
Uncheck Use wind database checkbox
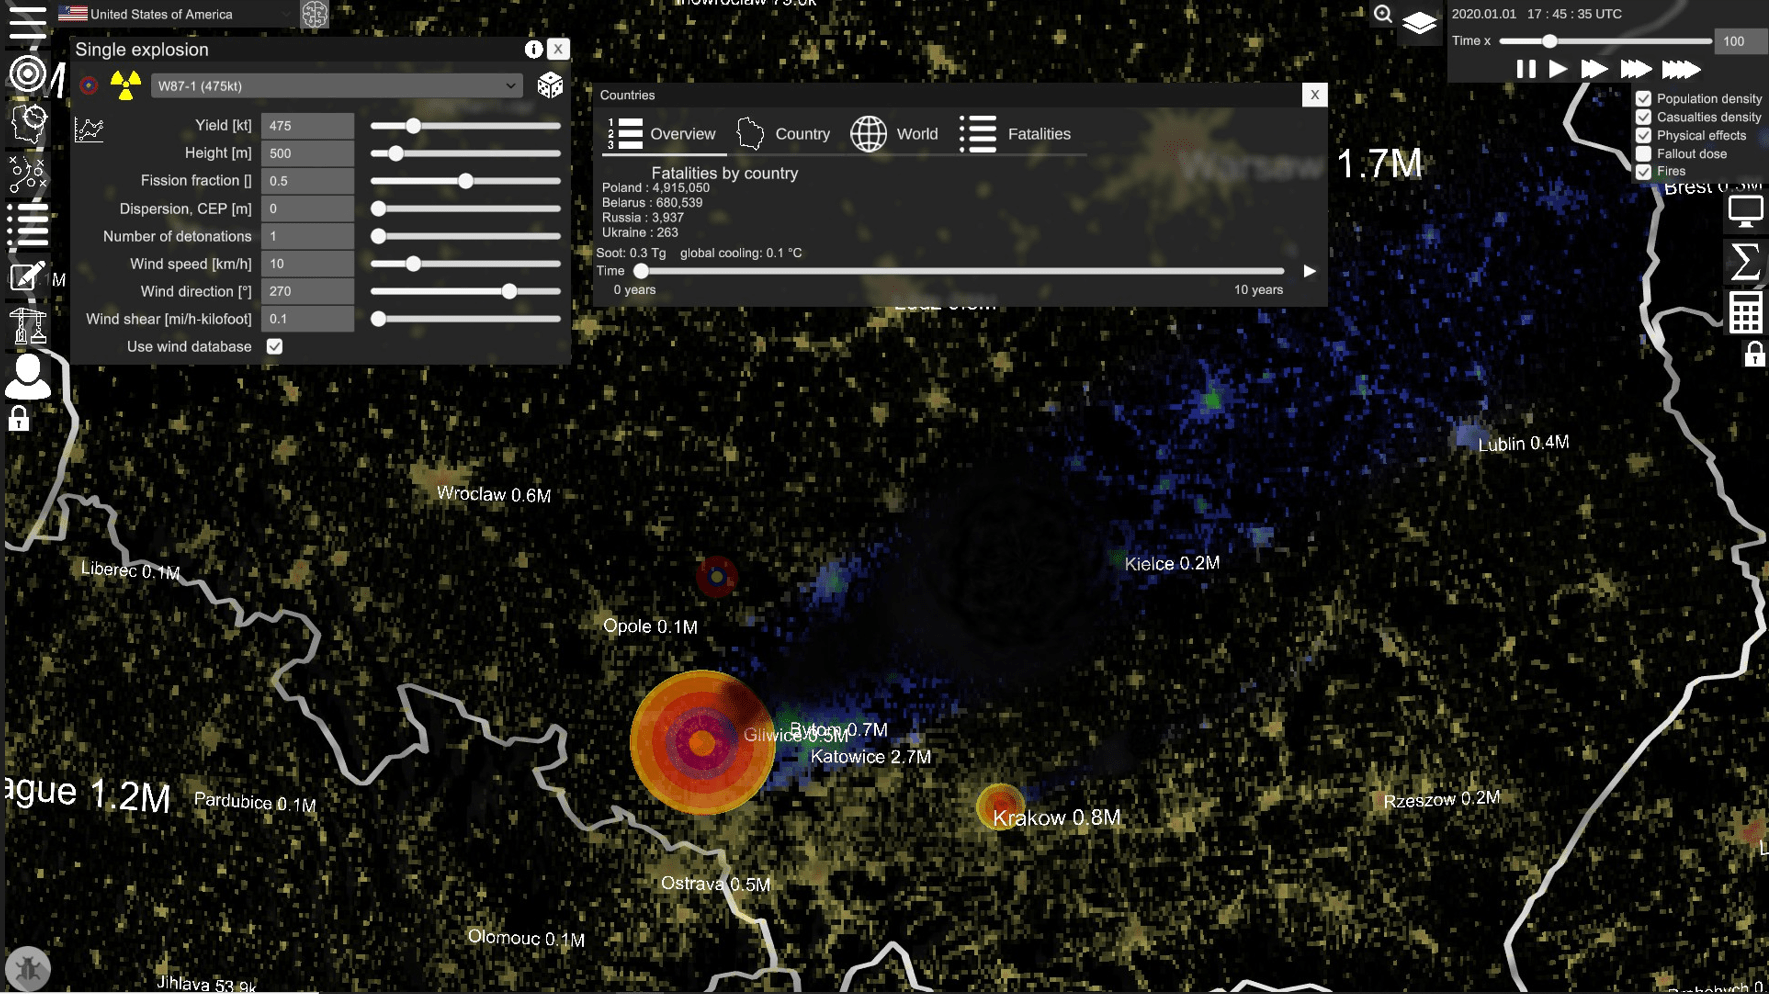coord(275,347)
